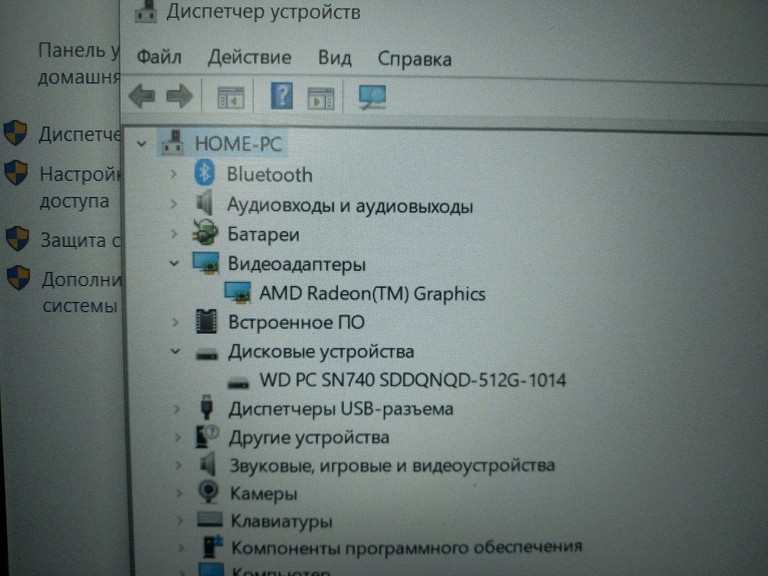768x576 pixels.
Task: Open the Help question-mark toolbar icon
Action: tap(282, 96)
